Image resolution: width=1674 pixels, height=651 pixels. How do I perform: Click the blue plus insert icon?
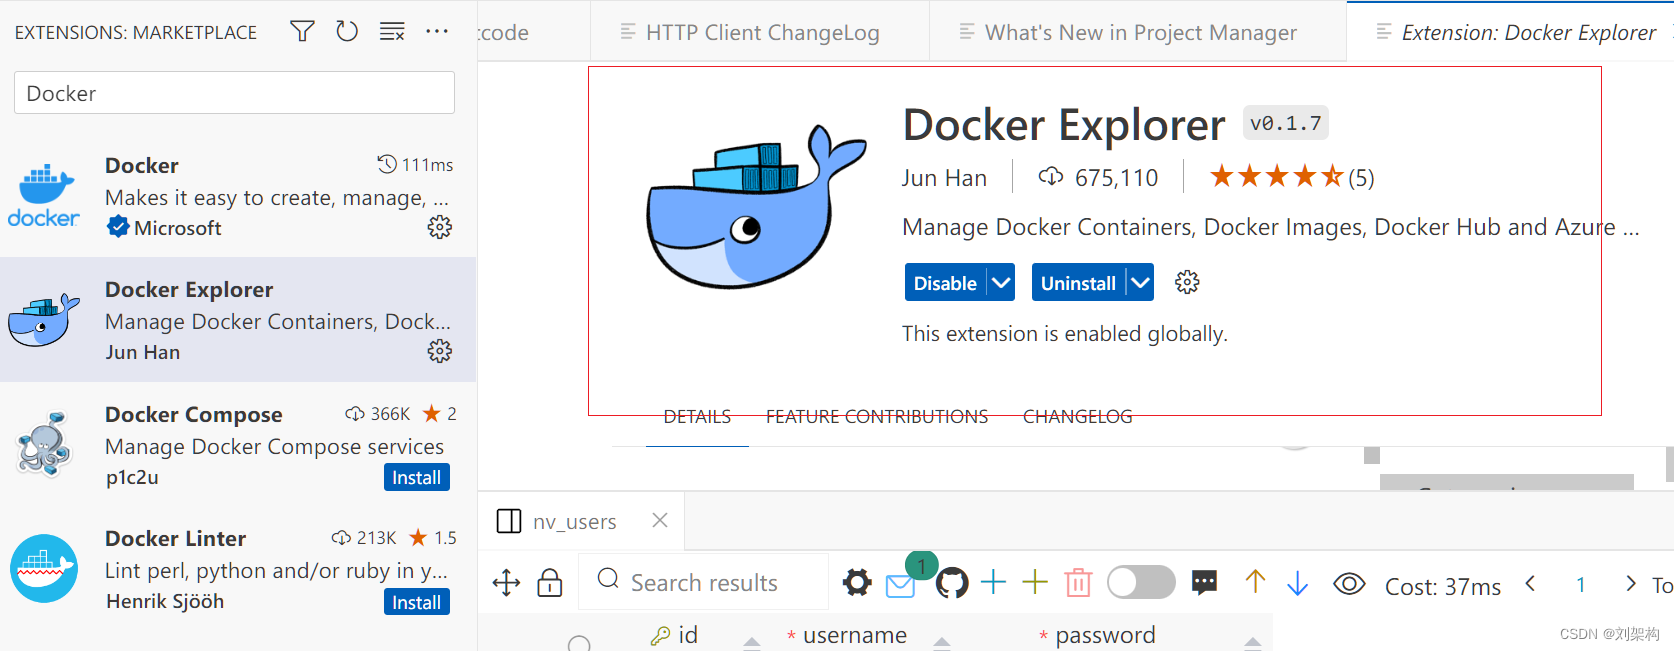(993, 582)
